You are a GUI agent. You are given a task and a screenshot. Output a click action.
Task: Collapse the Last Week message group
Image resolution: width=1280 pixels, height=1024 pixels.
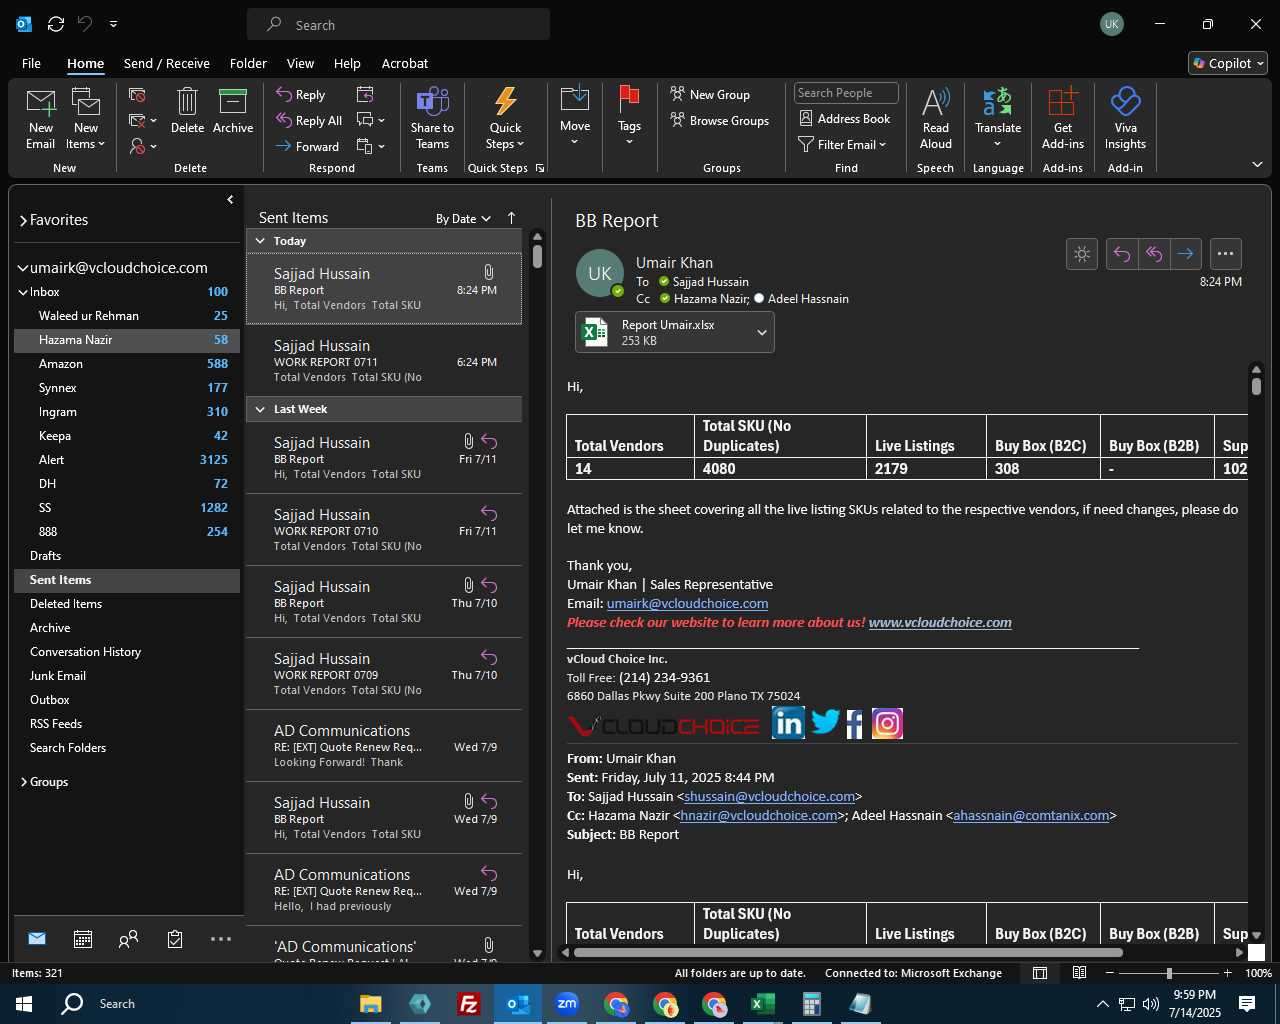pos(260,409)
